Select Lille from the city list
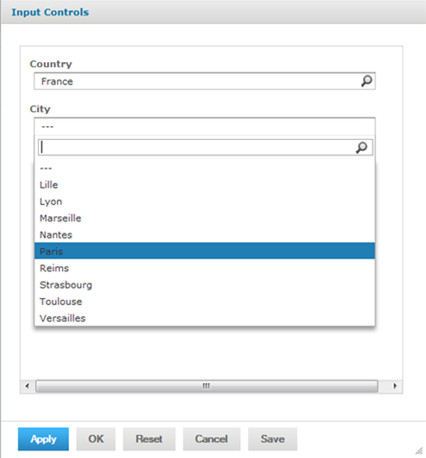The width and height of the screenshot is (426, 458). click(205, 185)
